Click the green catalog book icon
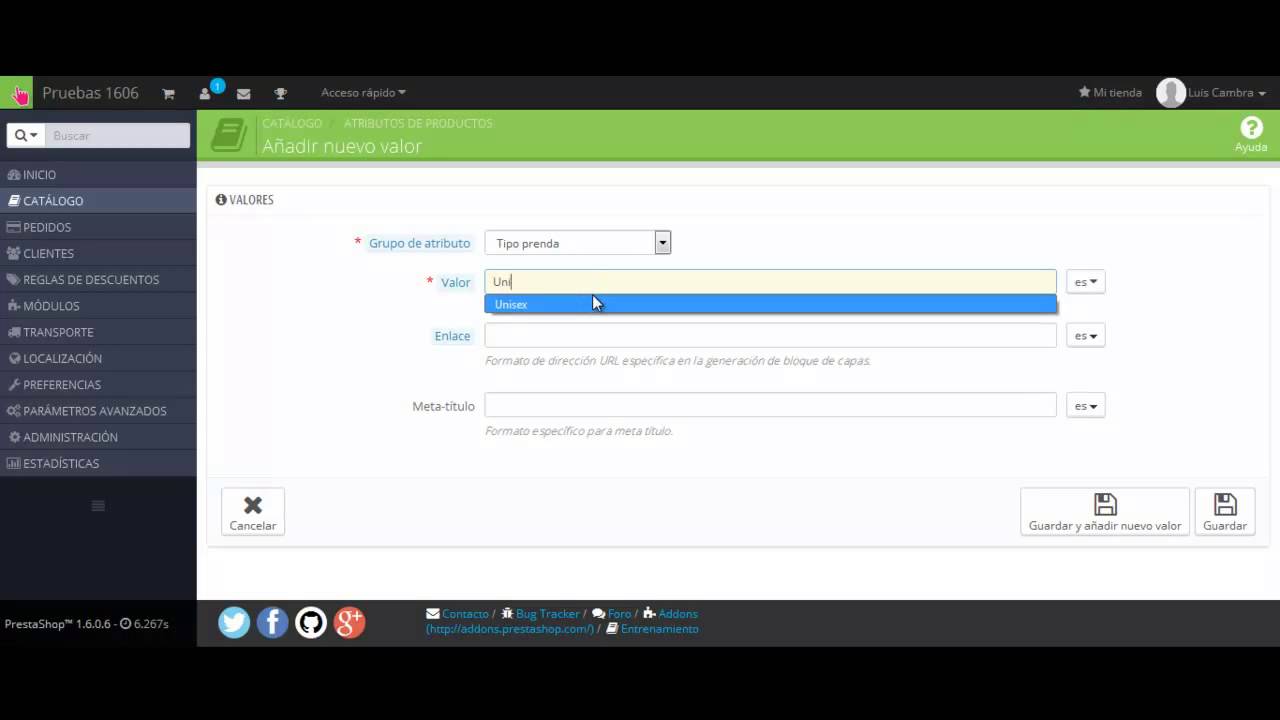This screenshot has width=1280, height=720. click(229, 135)
